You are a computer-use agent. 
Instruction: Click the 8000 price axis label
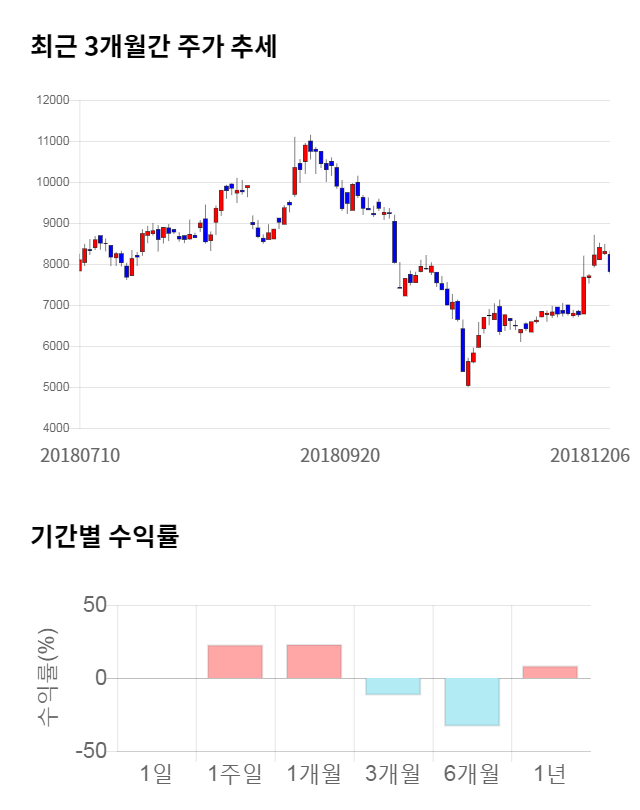click(x=55, y=265)
